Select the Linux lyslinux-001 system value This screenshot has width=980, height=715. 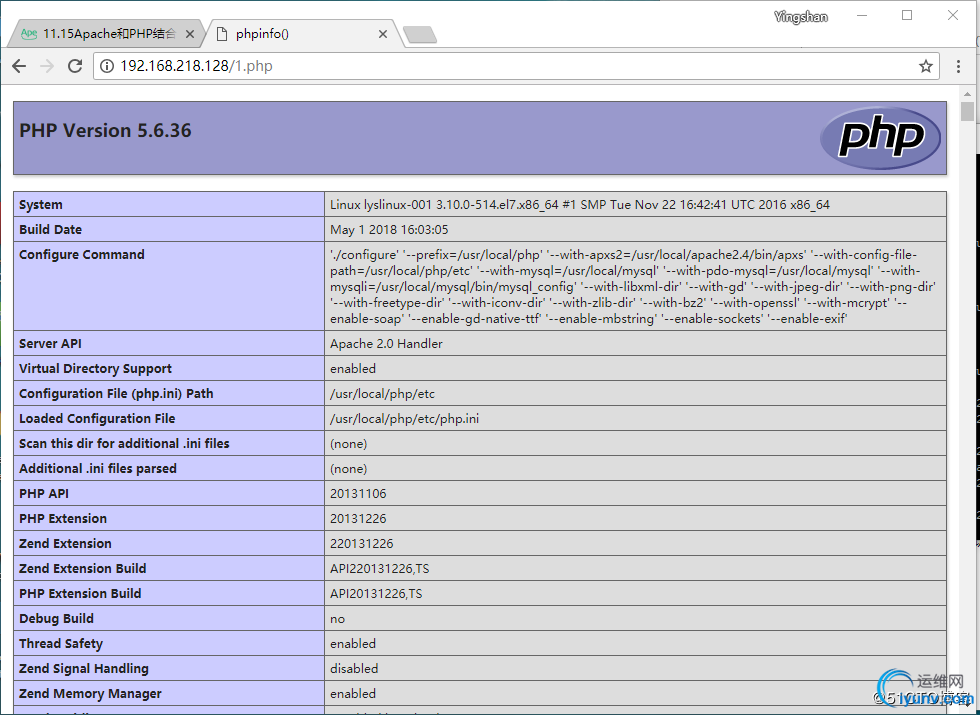(579, 204)
